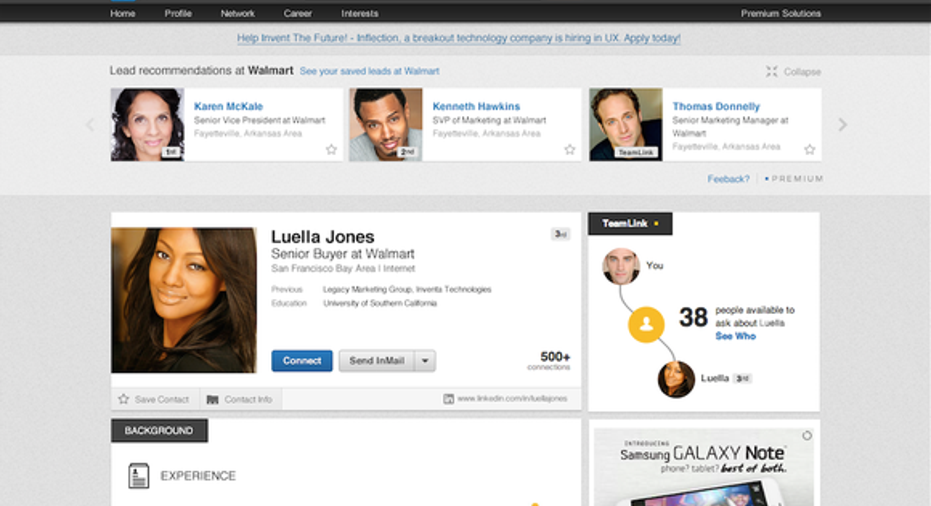Click the Experience document icon
This screenshot has height=506, width=931.
tap(139, 476)
